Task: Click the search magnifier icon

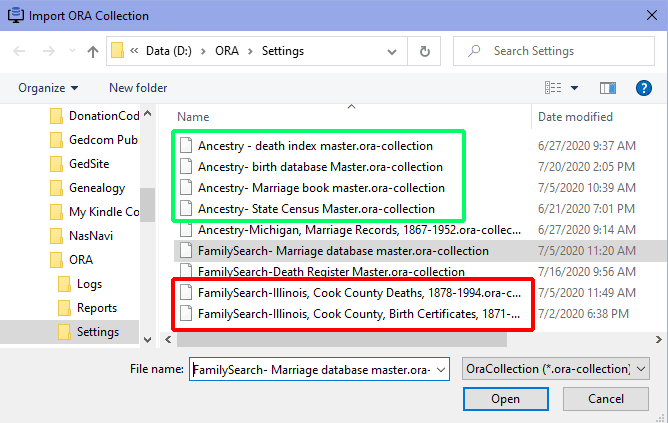Action: [474, 51]
